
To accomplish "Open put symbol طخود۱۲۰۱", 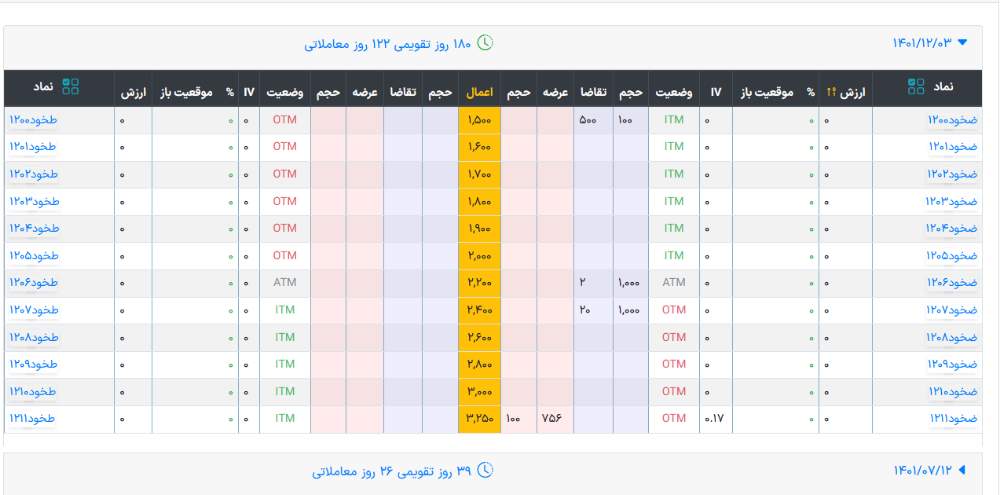I will click(x=33, y=147).
